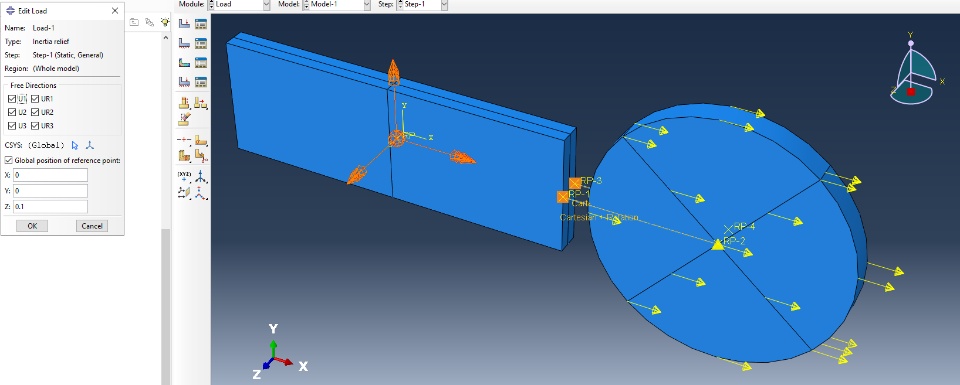Viewport: 960px width, 385px height.
Task: Uncheck the UR3 free direction checkbox
Action: (35, 125)
